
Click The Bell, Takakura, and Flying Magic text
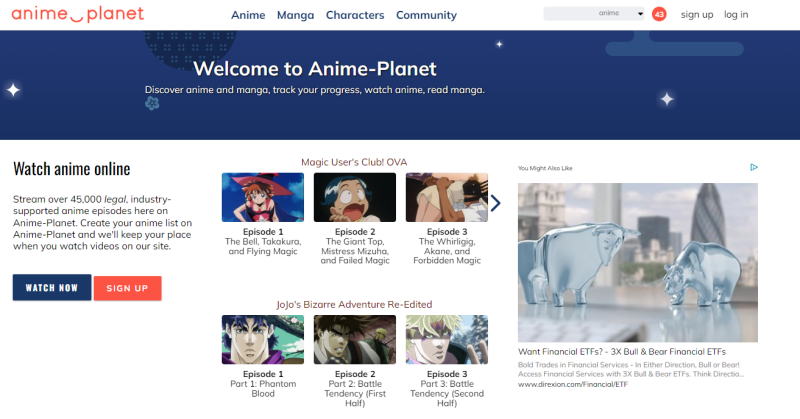[x=263, y=247]
